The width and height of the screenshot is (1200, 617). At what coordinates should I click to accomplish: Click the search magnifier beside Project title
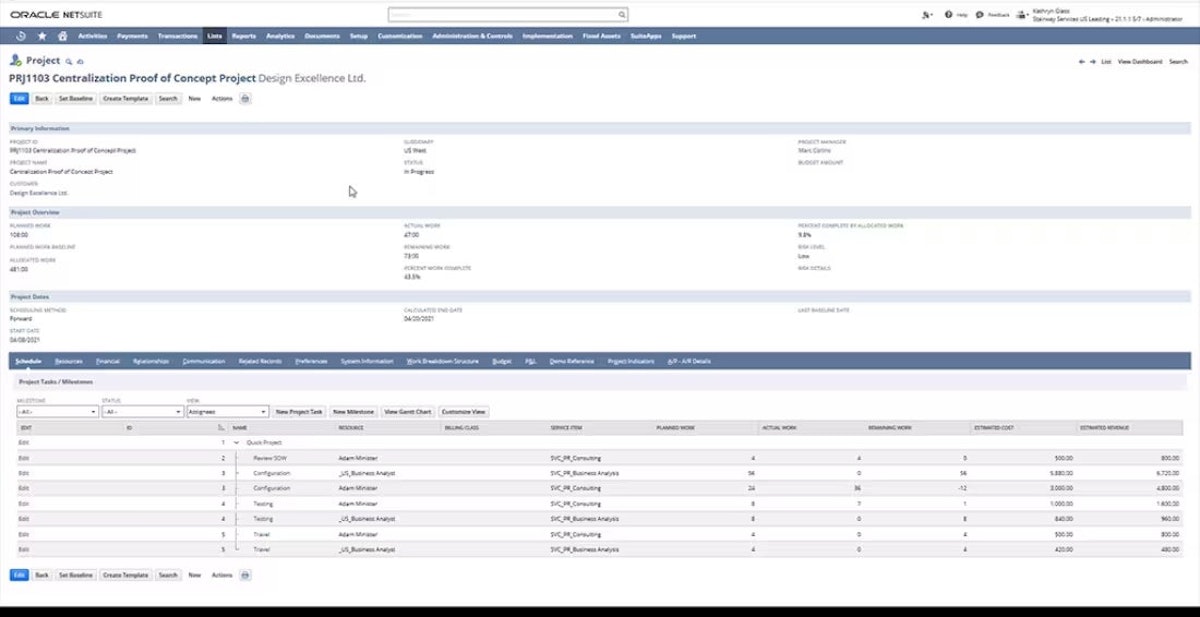pyautogui.click(x=69, y=61)
